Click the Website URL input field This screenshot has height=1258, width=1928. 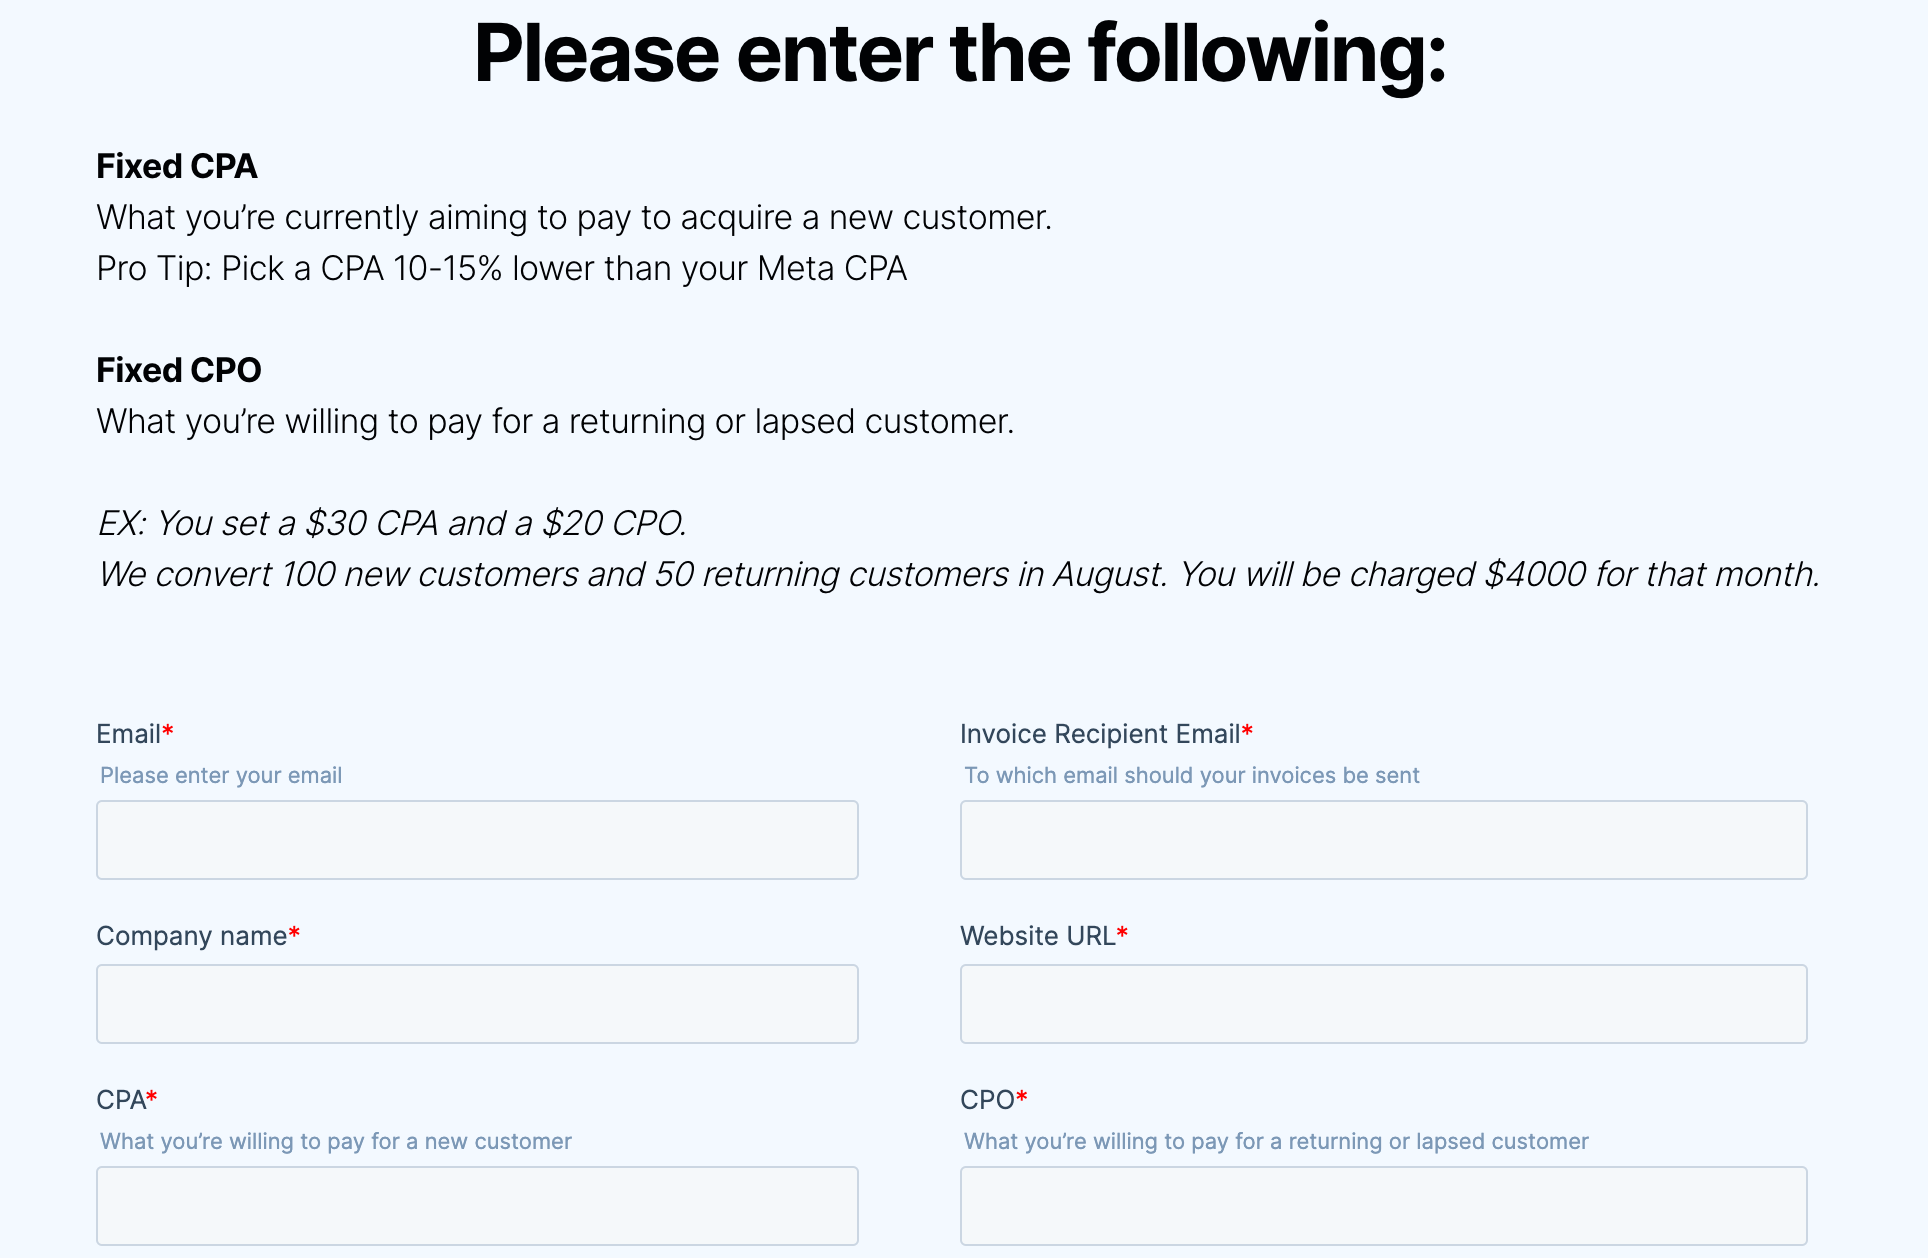(x=1382, y=1003)
